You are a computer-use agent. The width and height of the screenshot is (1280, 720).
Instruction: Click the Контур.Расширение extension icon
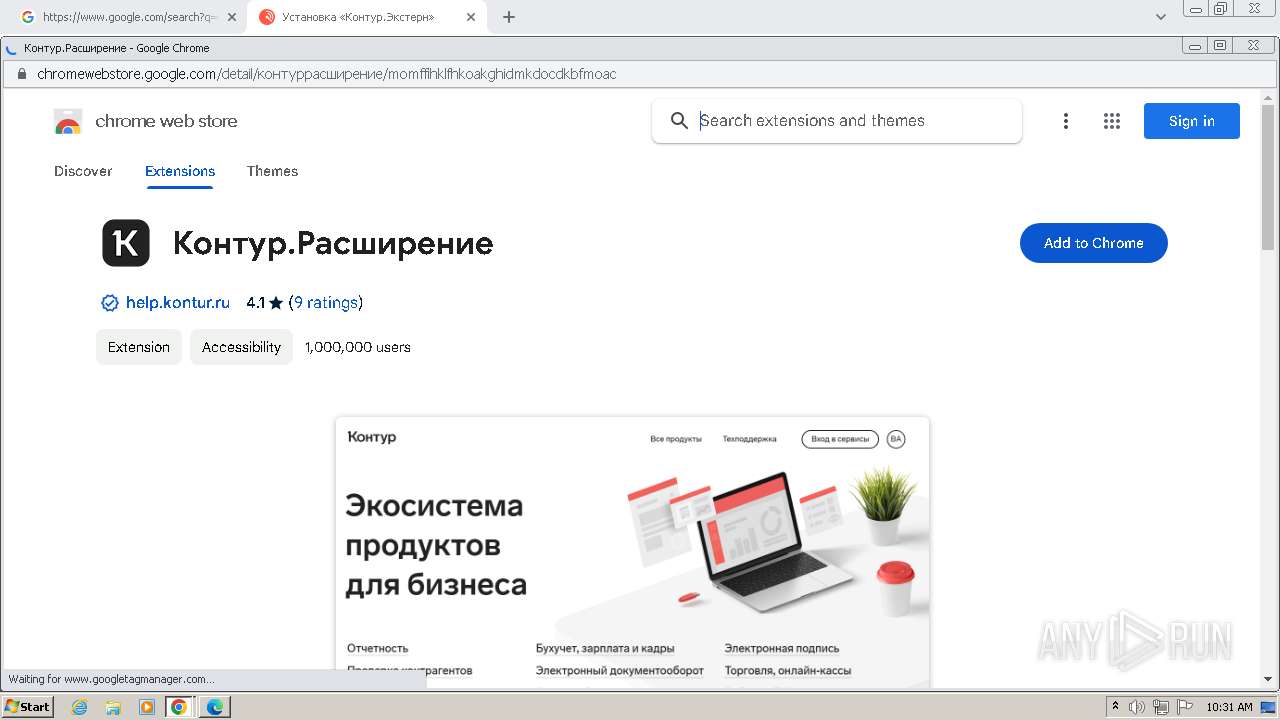point(126,243)
